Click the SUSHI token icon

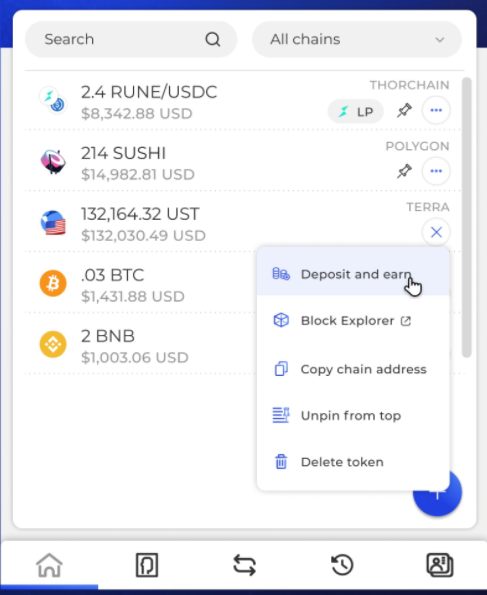[x=53, y=162]
